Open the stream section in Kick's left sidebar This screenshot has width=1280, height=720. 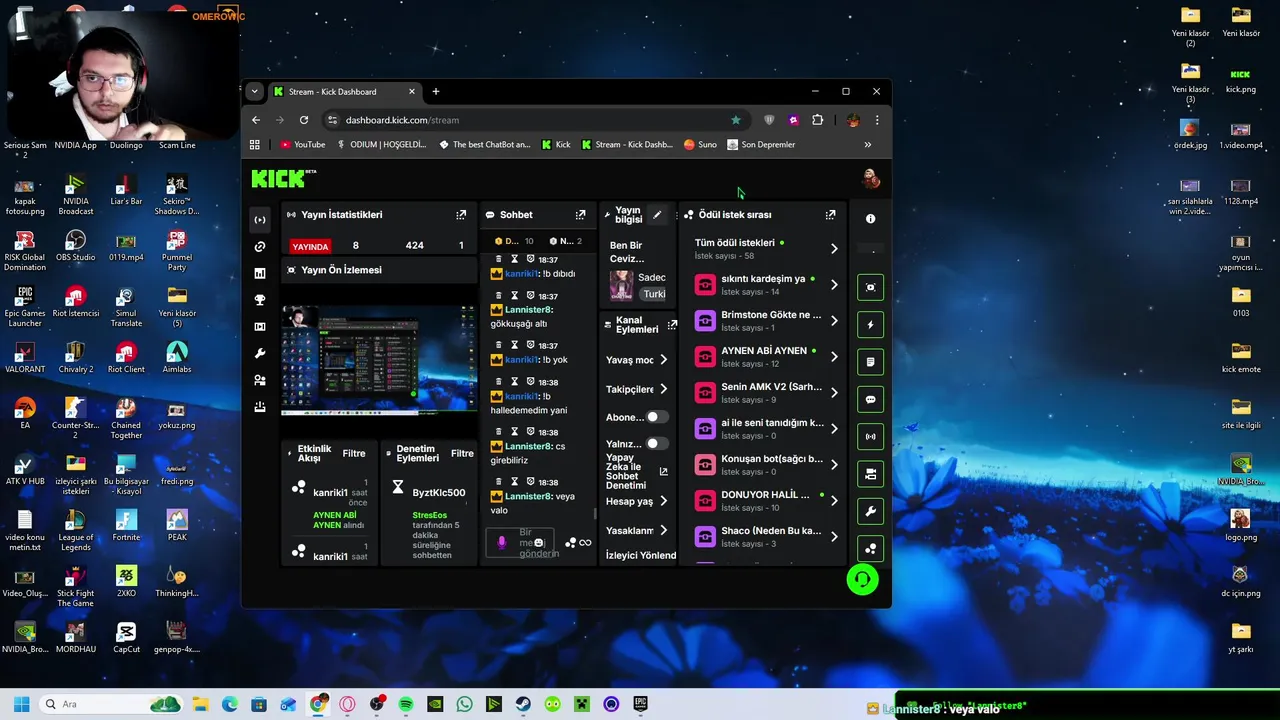coord(260,220)
